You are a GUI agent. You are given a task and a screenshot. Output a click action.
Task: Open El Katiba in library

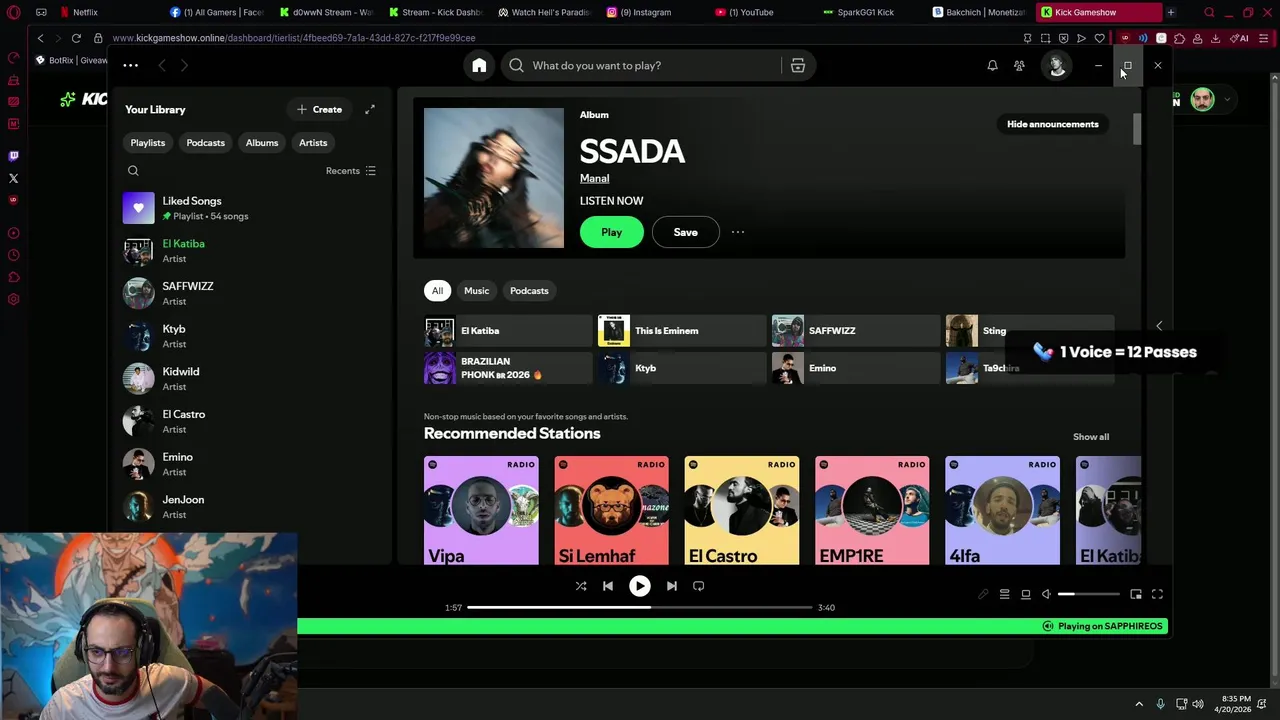click(250, 251)
